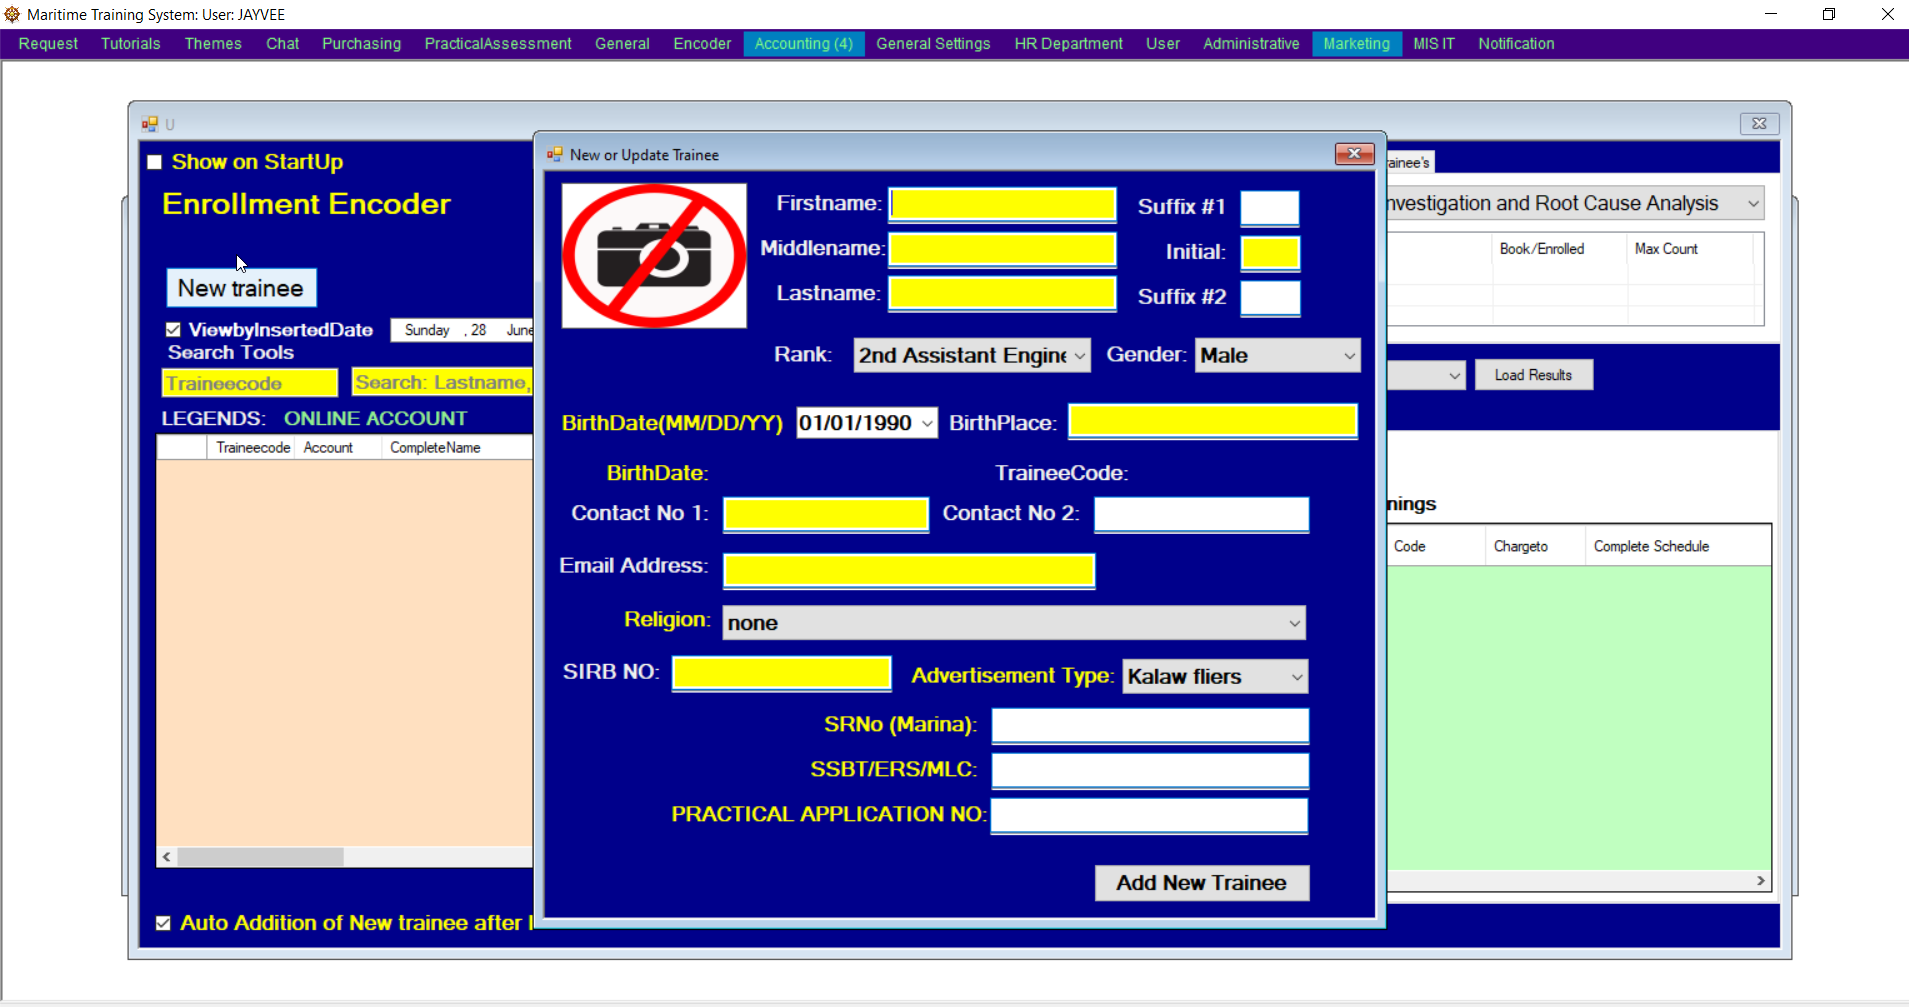This screenshot has height=1007, width=1909.
Task: Open the Investigation and Root Cause Analysis dropdown
Action: 1753,203
